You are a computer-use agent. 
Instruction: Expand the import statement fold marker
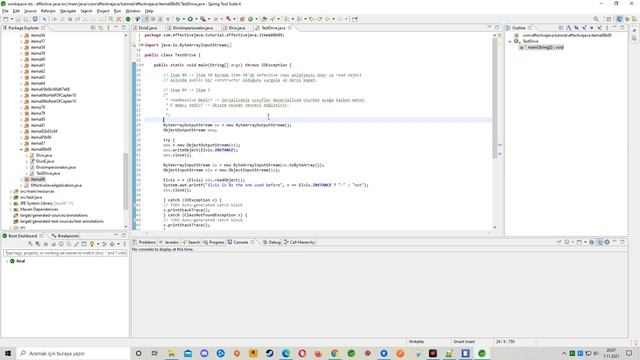(x=141, y=45)
